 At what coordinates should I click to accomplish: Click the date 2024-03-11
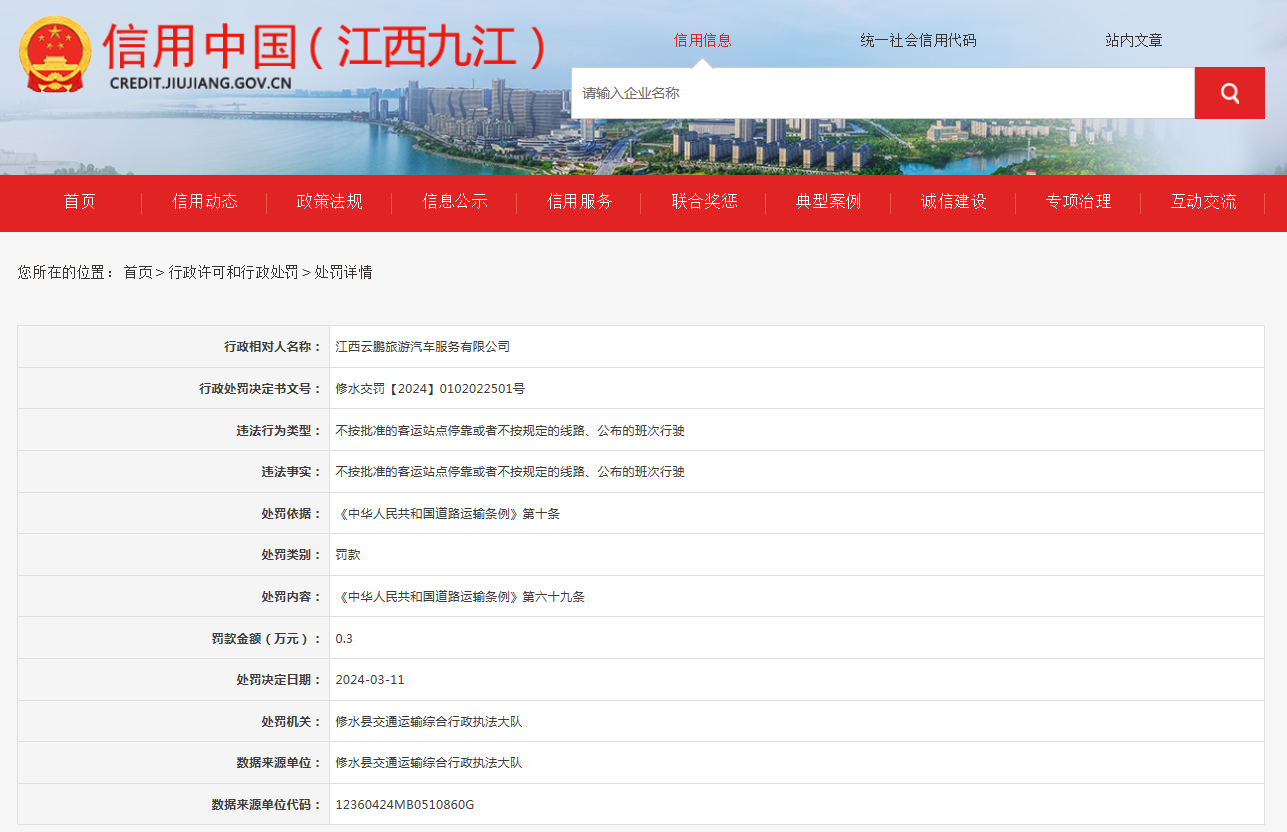point(370,680)
